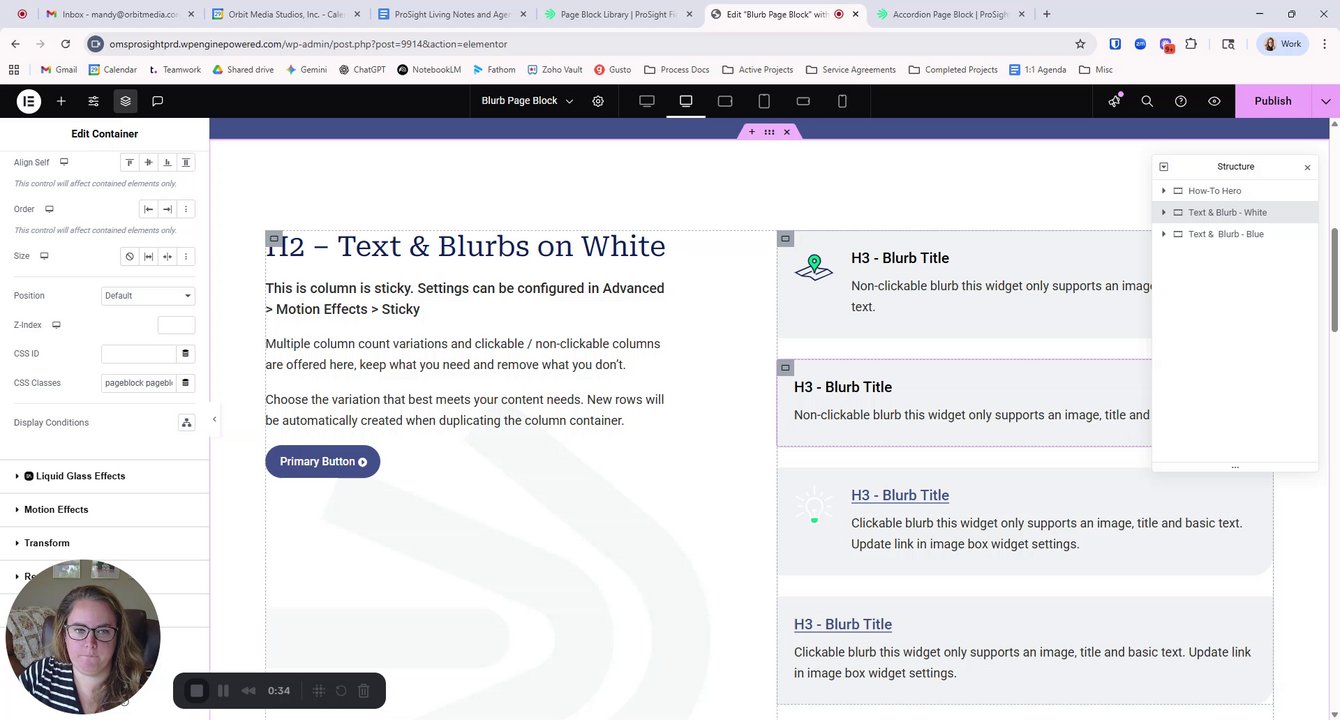Select the tablet portrait preview icon
The height and width of the screenshot is (720, 1340).
tap(764, 101)
